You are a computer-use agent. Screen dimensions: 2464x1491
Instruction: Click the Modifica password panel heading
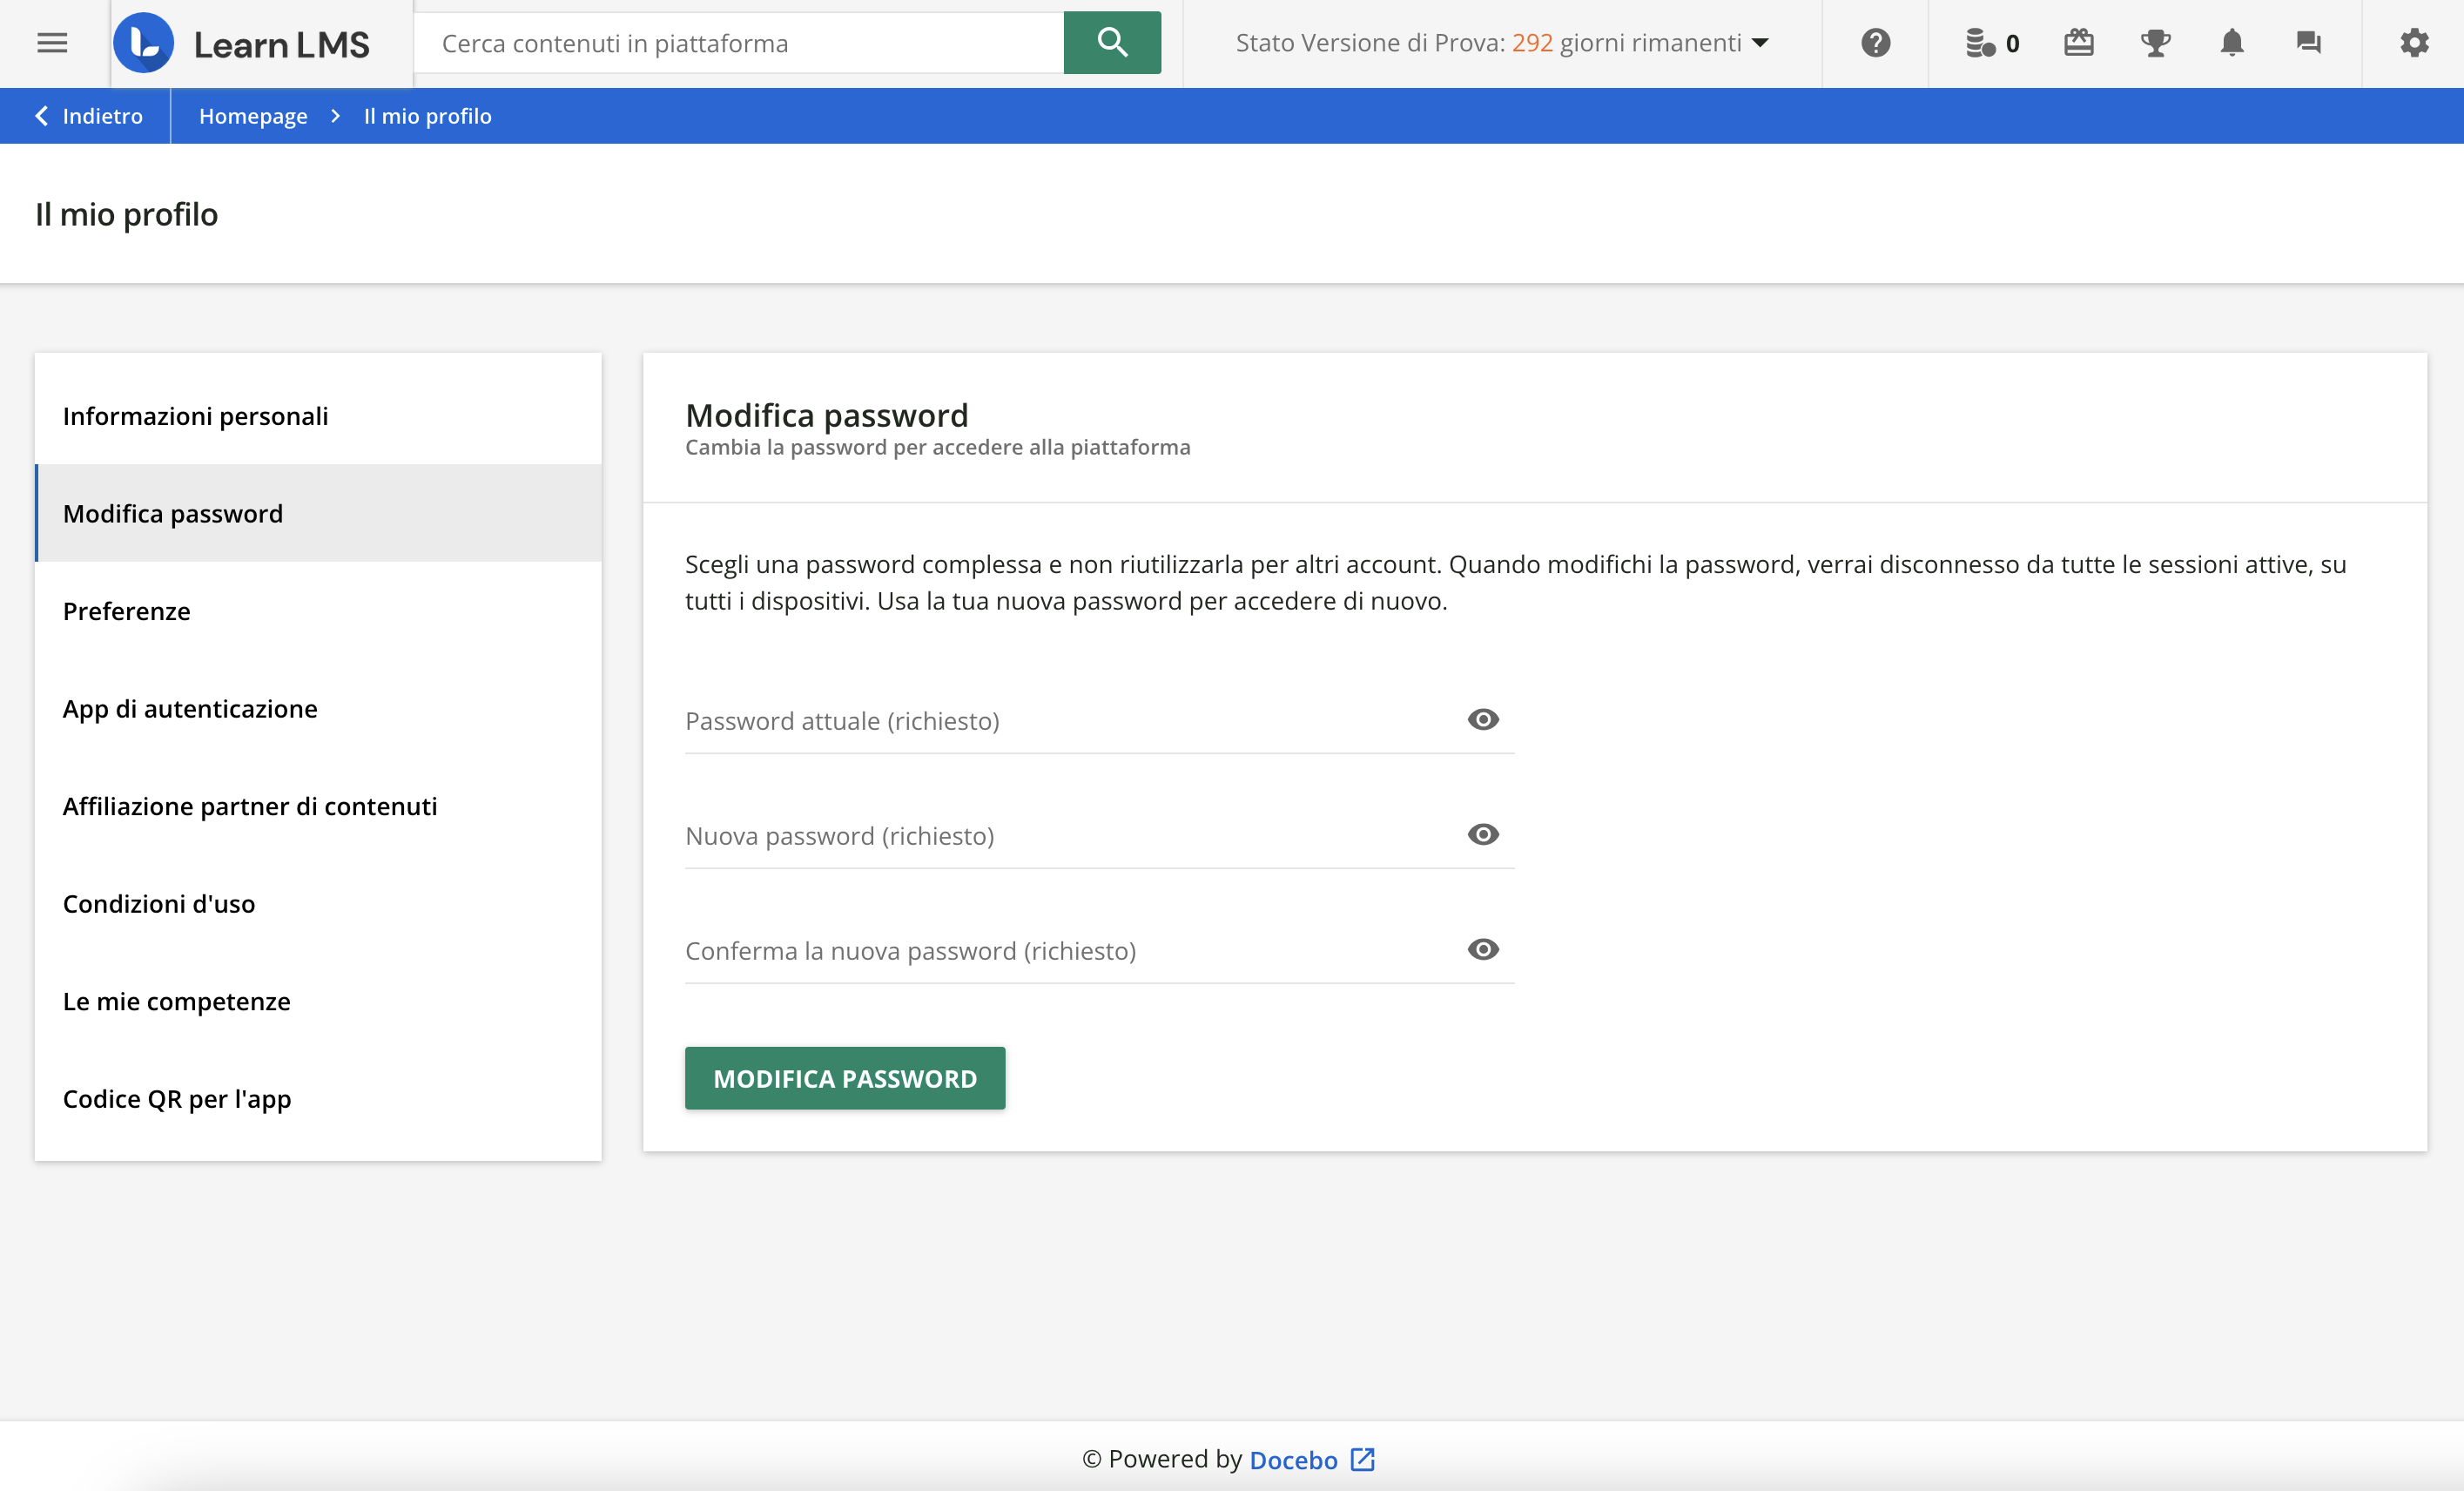tap(827, 415)
